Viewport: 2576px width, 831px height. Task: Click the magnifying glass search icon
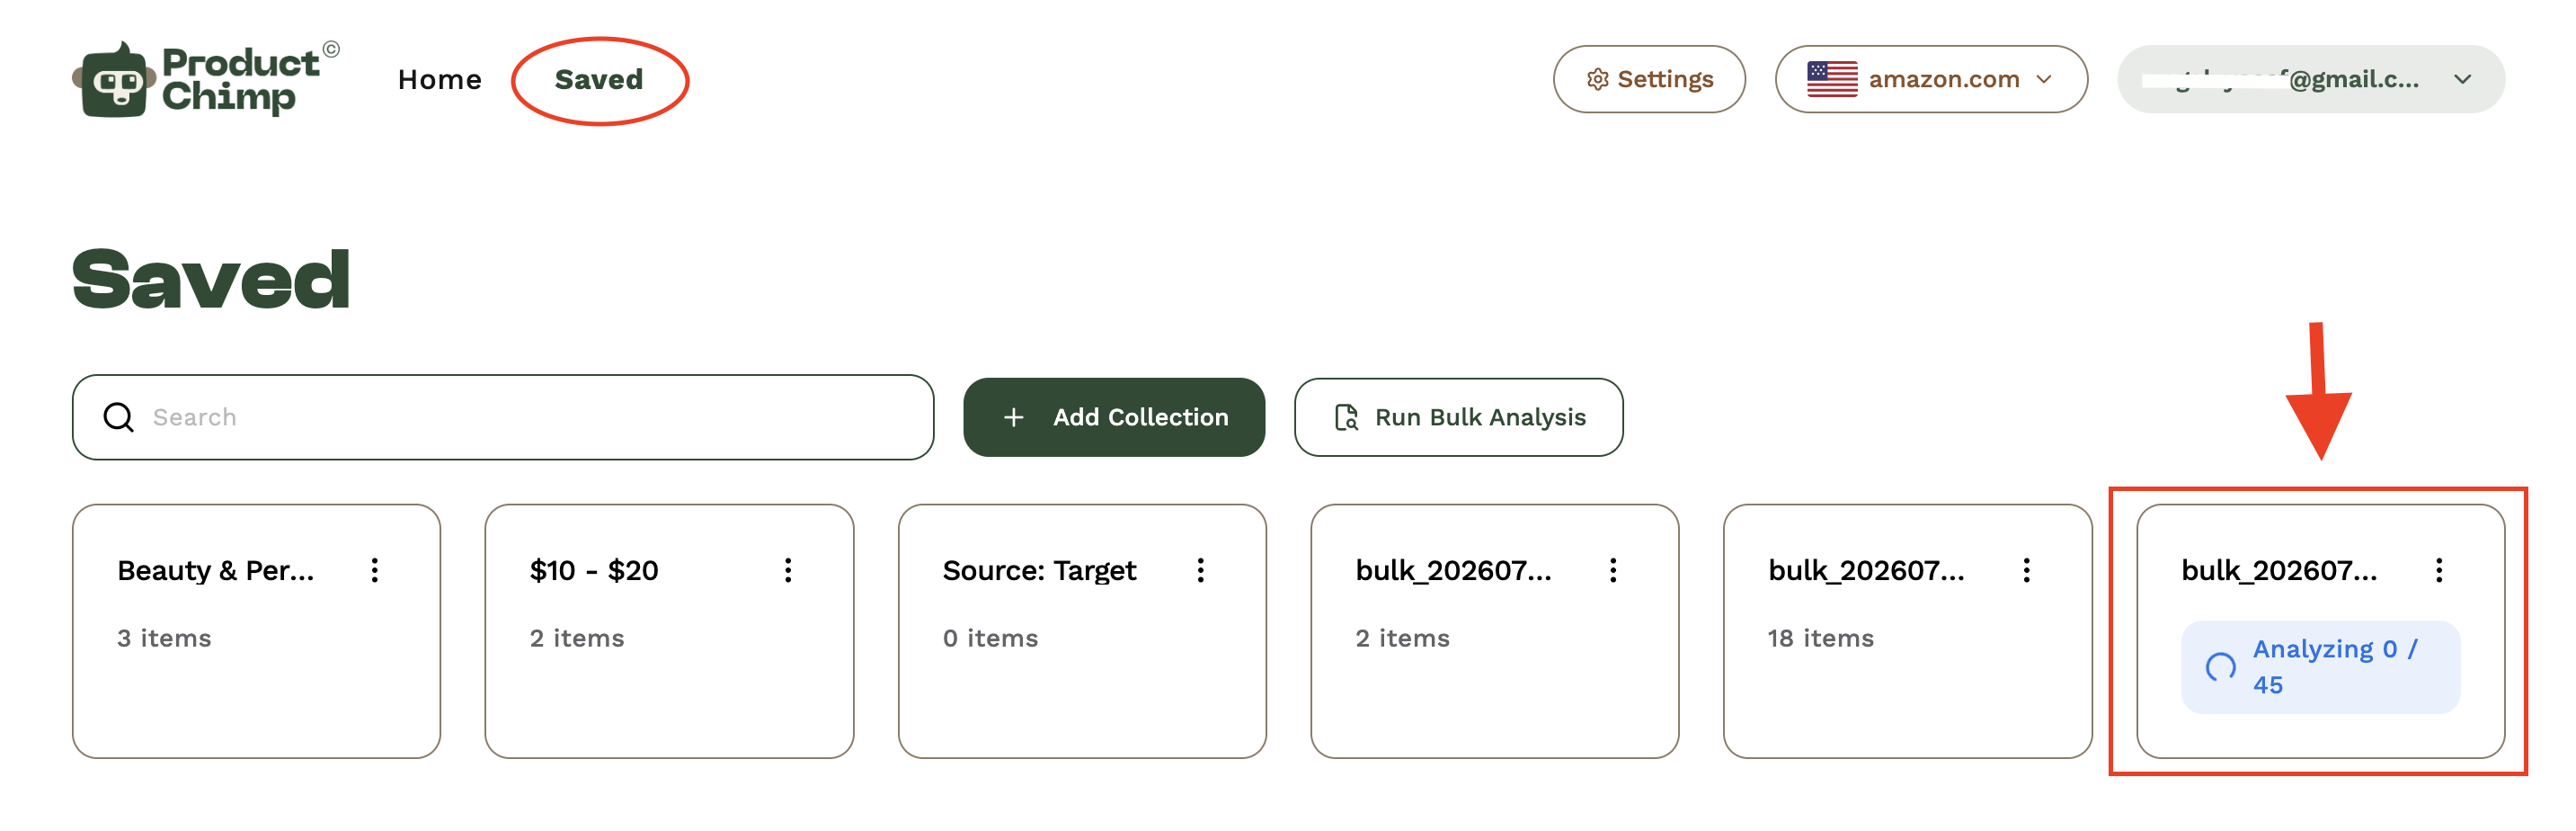point(119,417)
